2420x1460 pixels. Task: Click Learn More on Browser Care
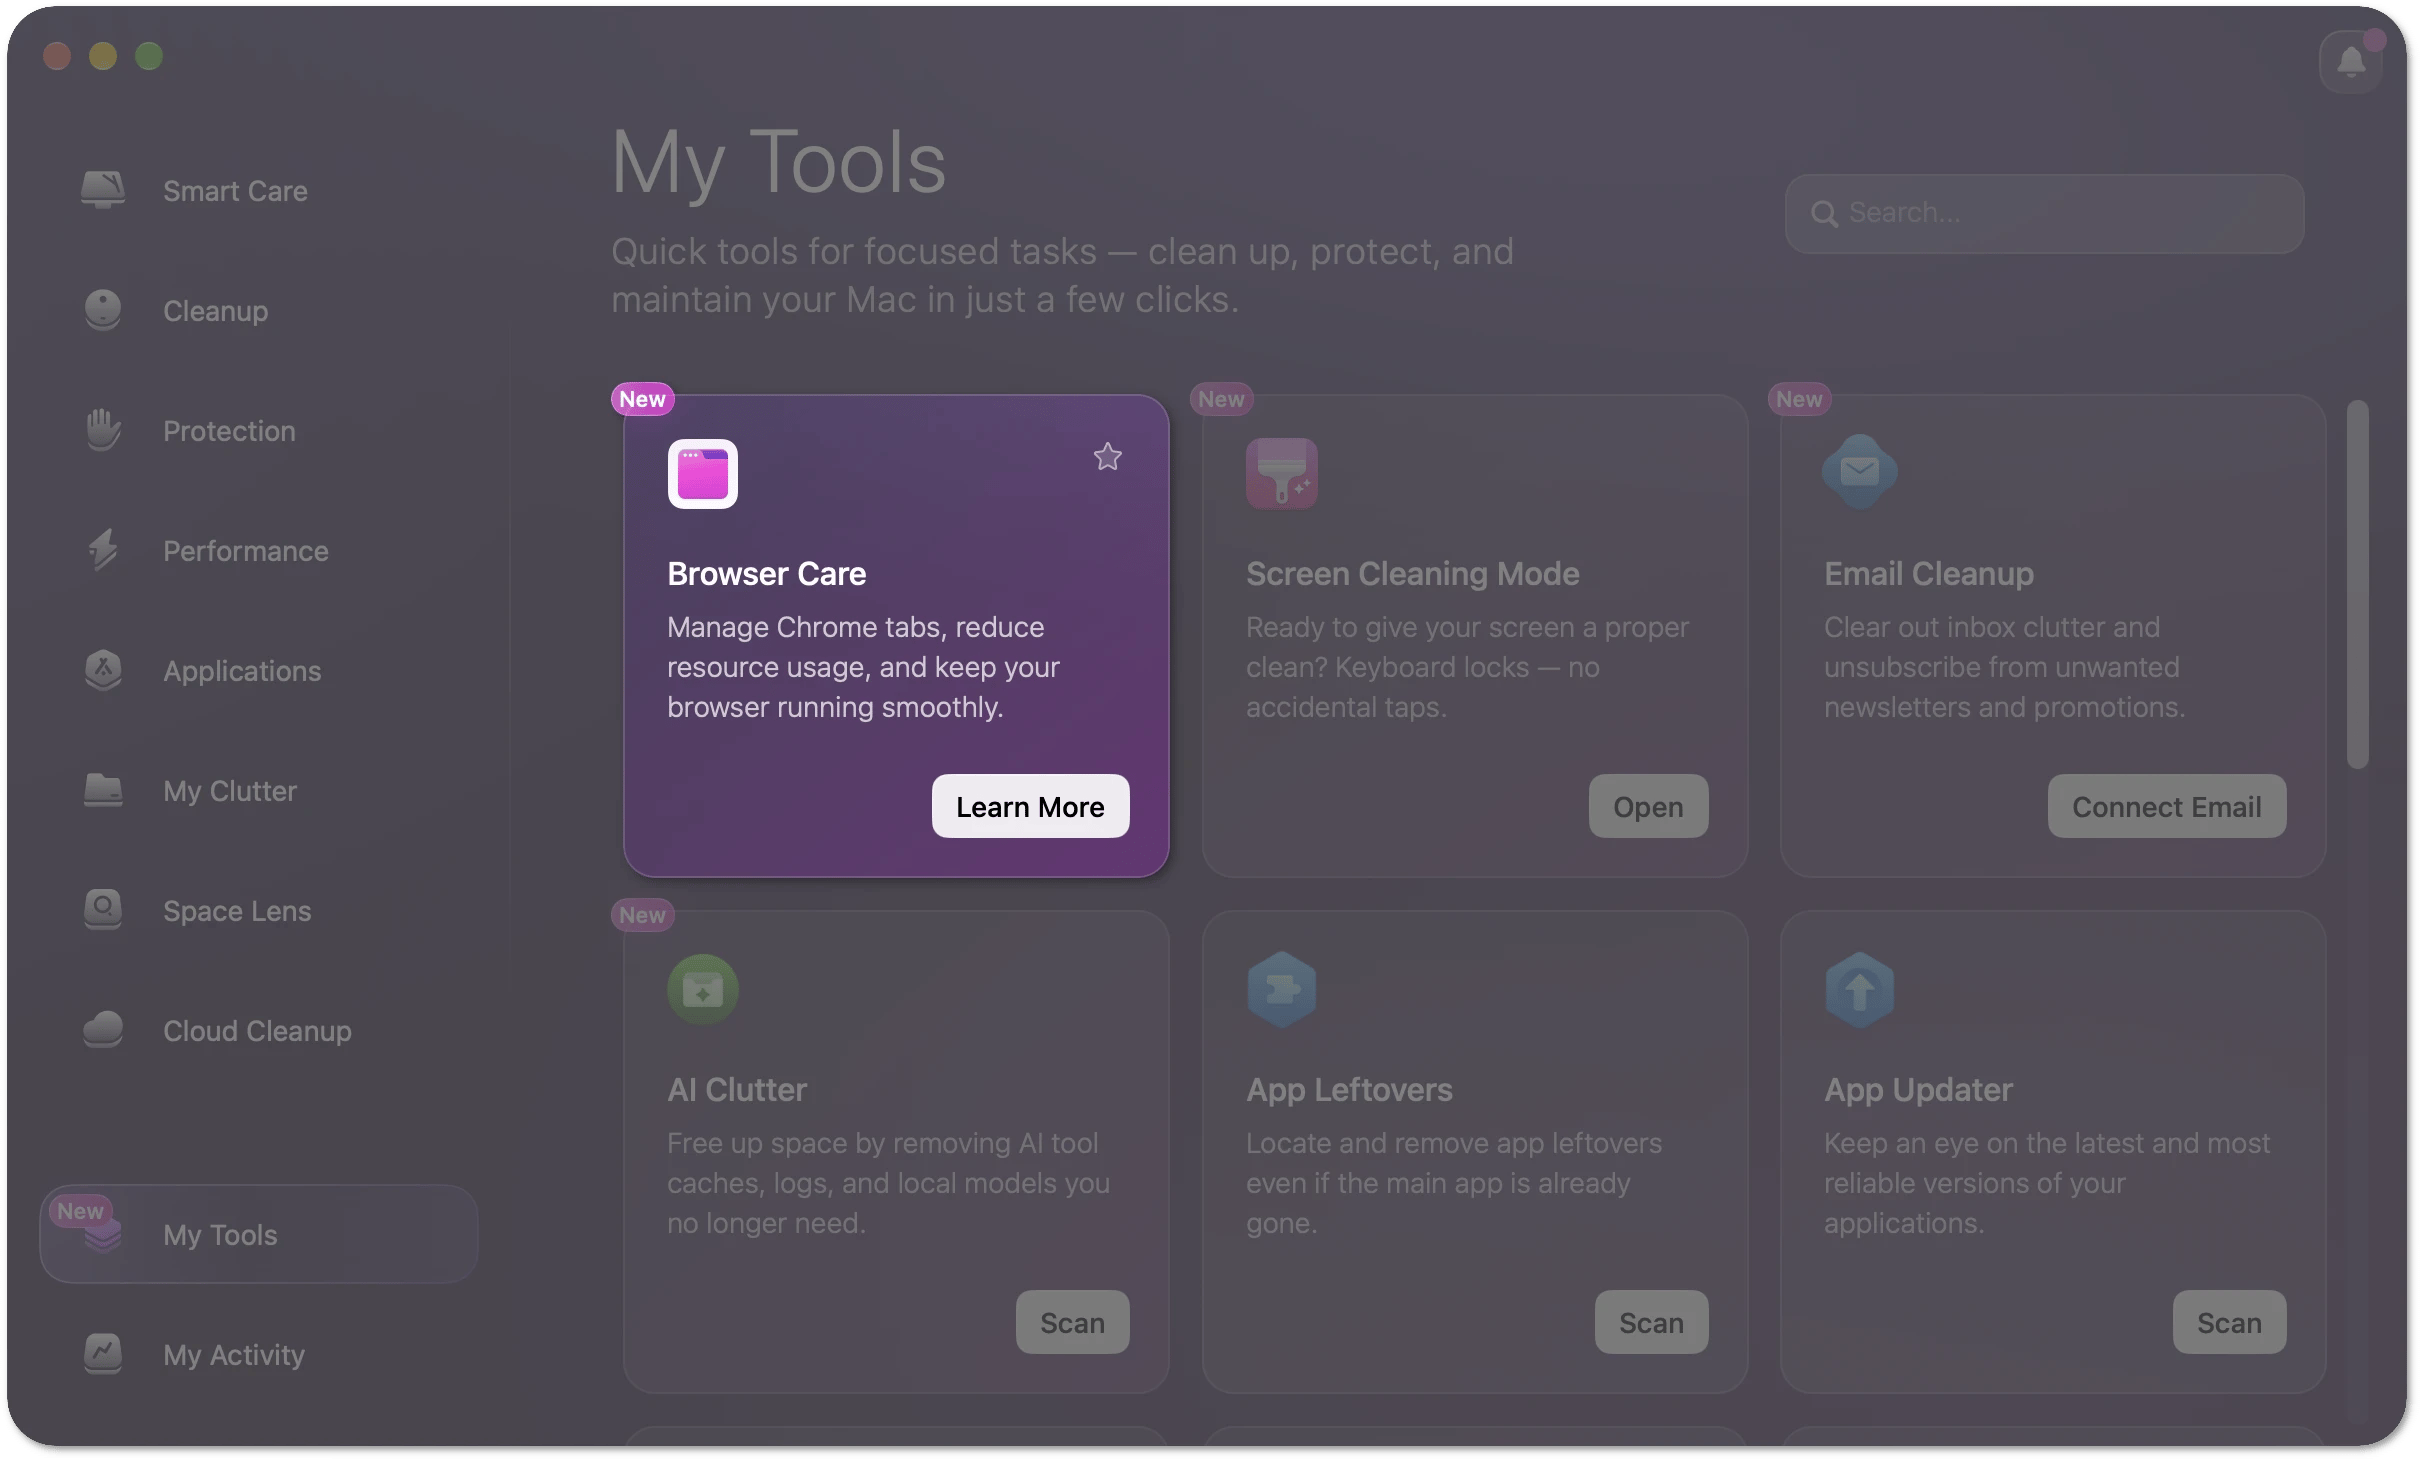pyautogui.click(x=1030, y=806)
